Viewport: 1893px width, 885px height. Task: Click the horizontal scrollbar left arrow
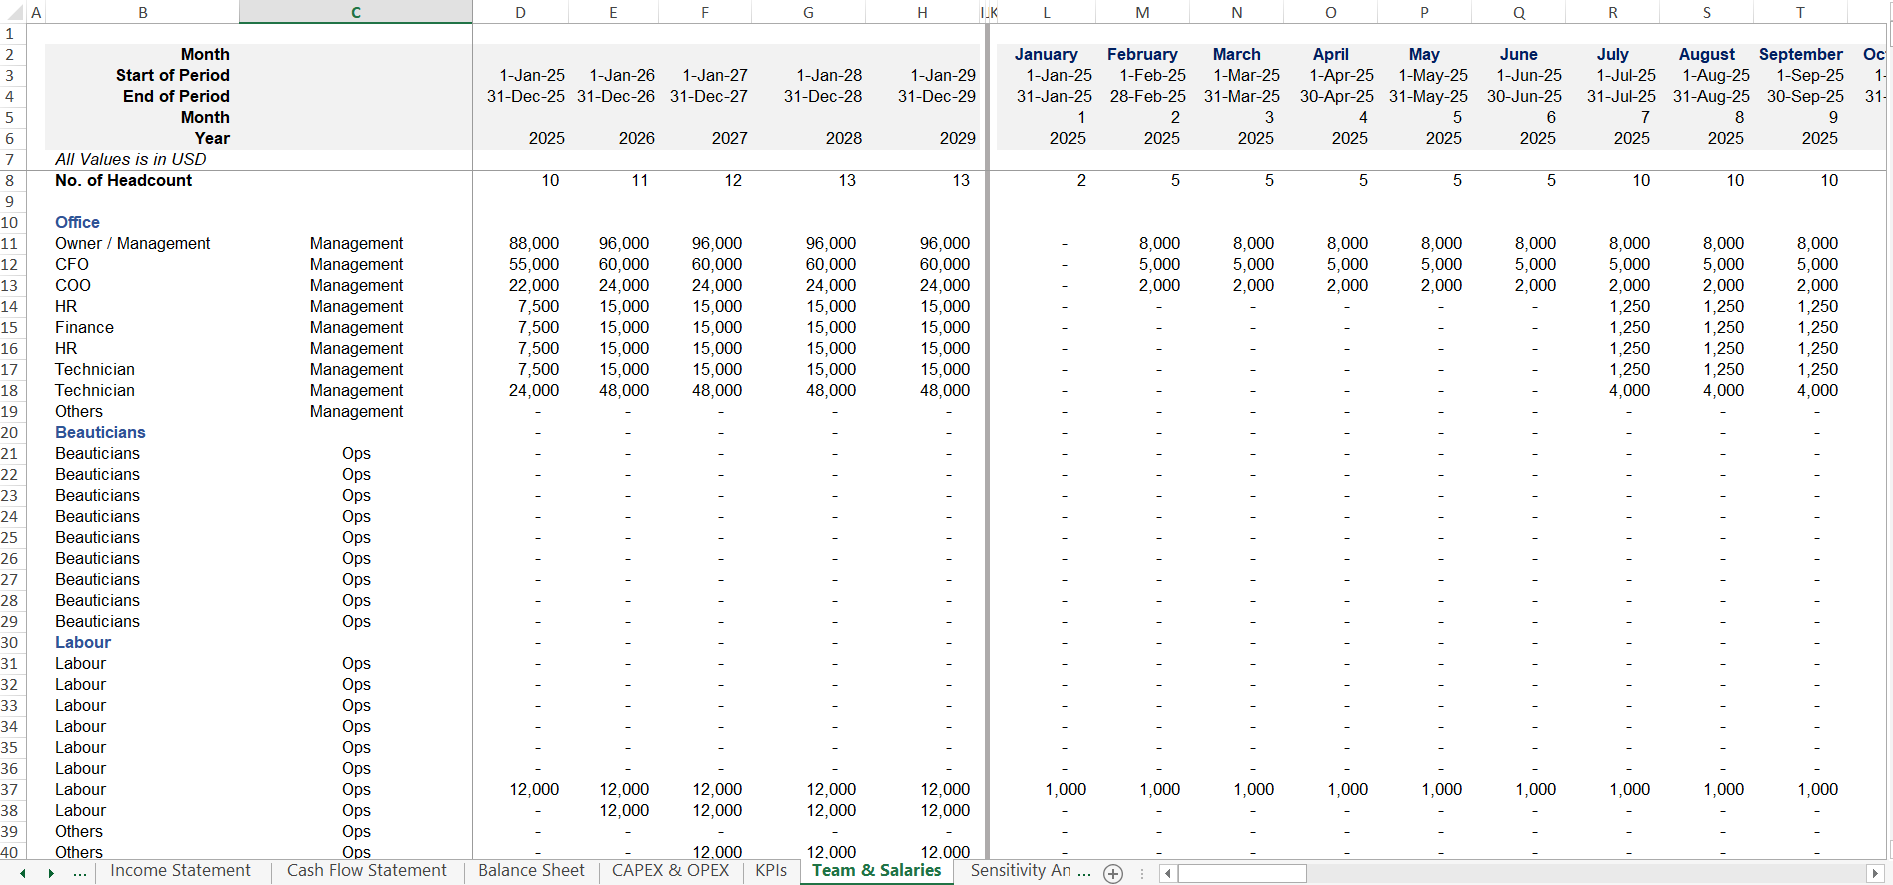[1167, 873]
